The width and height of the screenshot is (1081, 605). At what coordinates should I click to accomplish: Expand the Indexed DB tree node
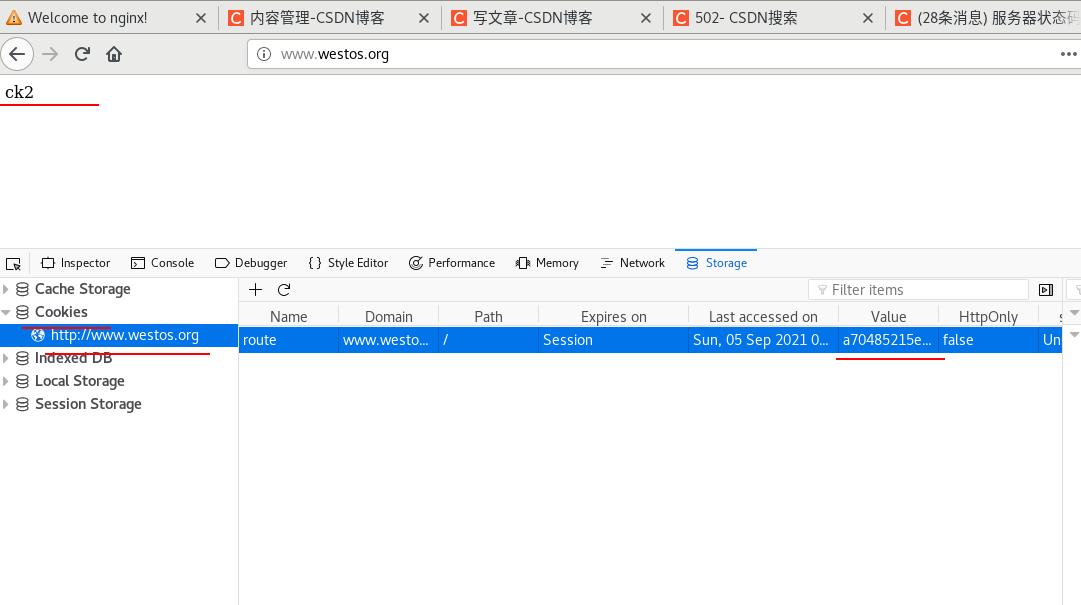6,358
